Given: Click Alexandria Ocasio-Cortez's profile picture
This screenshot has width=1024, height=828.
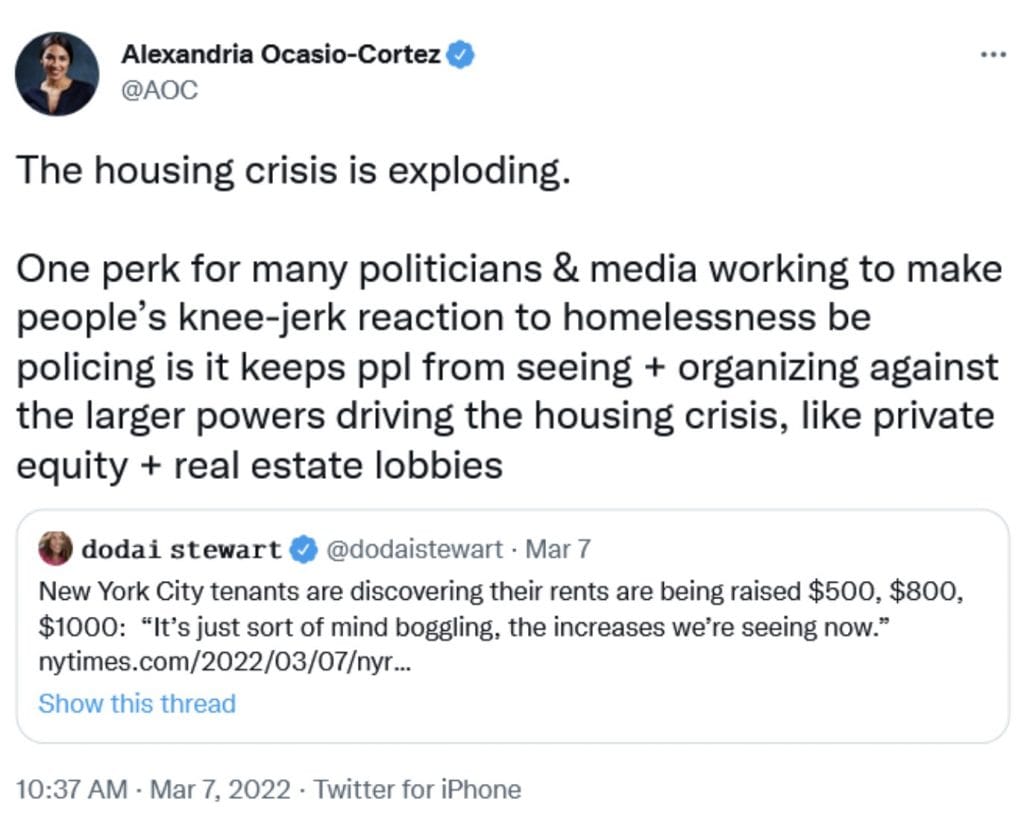Looking at the screenshot, I should [x=57, y=74].
